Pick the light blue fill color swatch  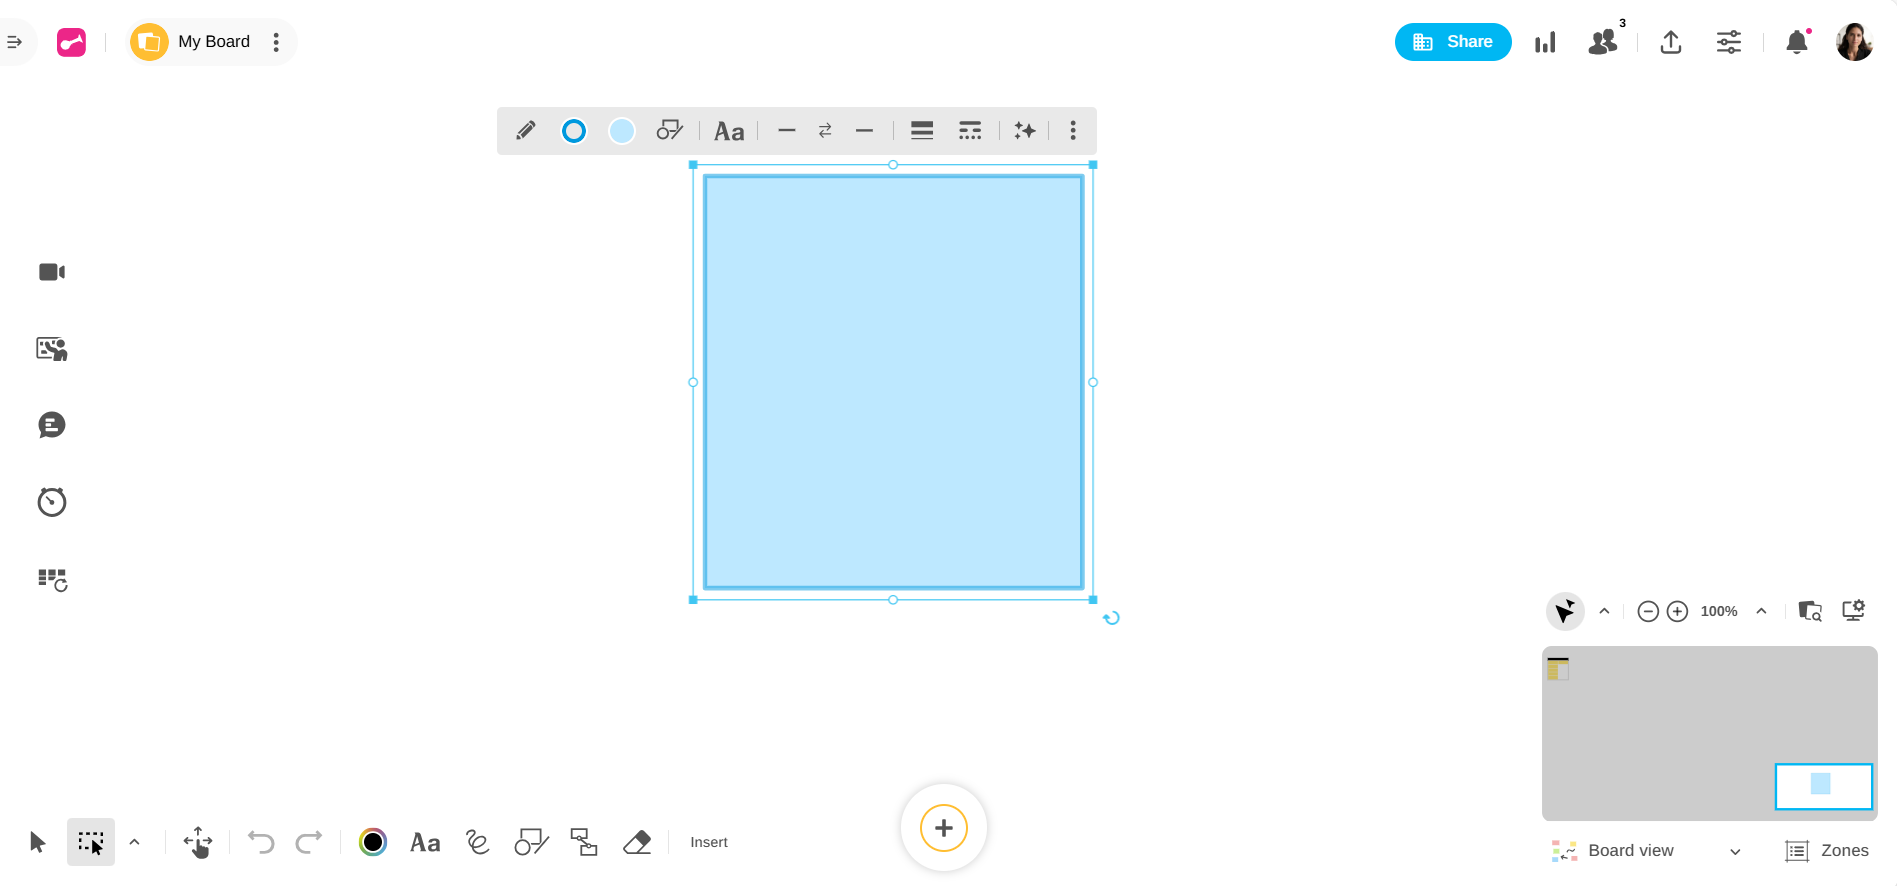(x=622, y=131)
